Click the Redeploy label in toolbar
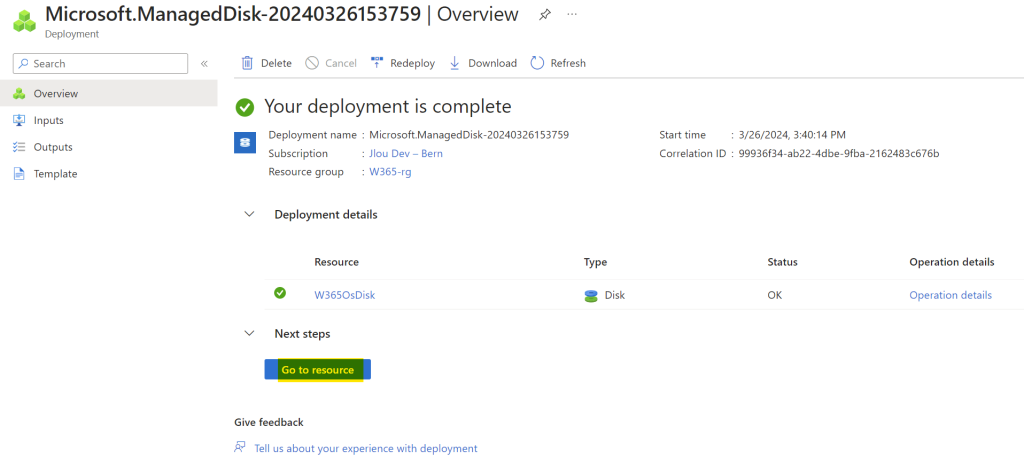The width and height of the screenshot is (1024, 466). [x=413, y=63]
